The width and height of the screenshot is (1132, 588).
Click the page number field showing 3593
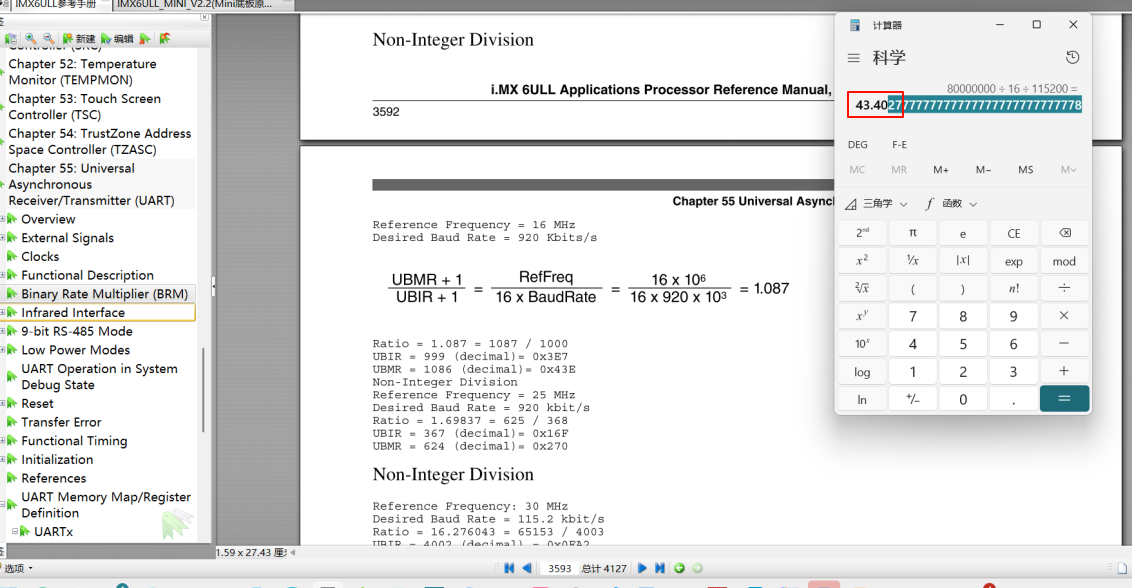pyautogui.click(x=560, y=568)
